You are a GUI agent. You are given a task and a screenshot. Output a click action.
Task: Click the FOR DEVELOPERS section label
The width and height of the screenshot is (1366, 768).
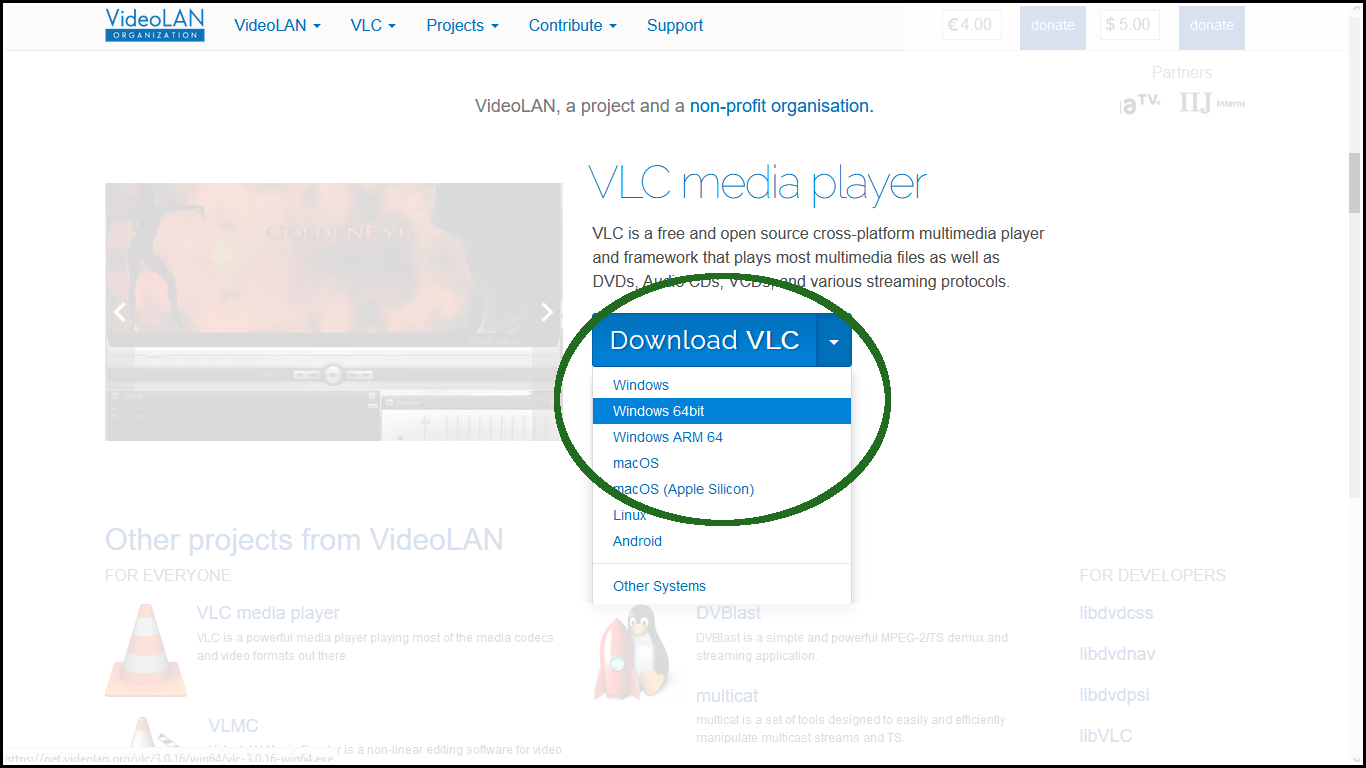click(1152, 576)
